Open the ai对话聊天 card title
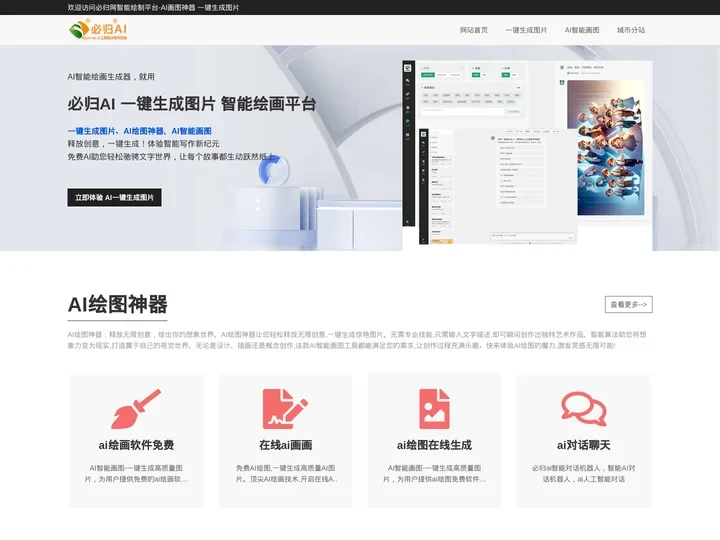This screenshot has width=720, height=540. 584,445
